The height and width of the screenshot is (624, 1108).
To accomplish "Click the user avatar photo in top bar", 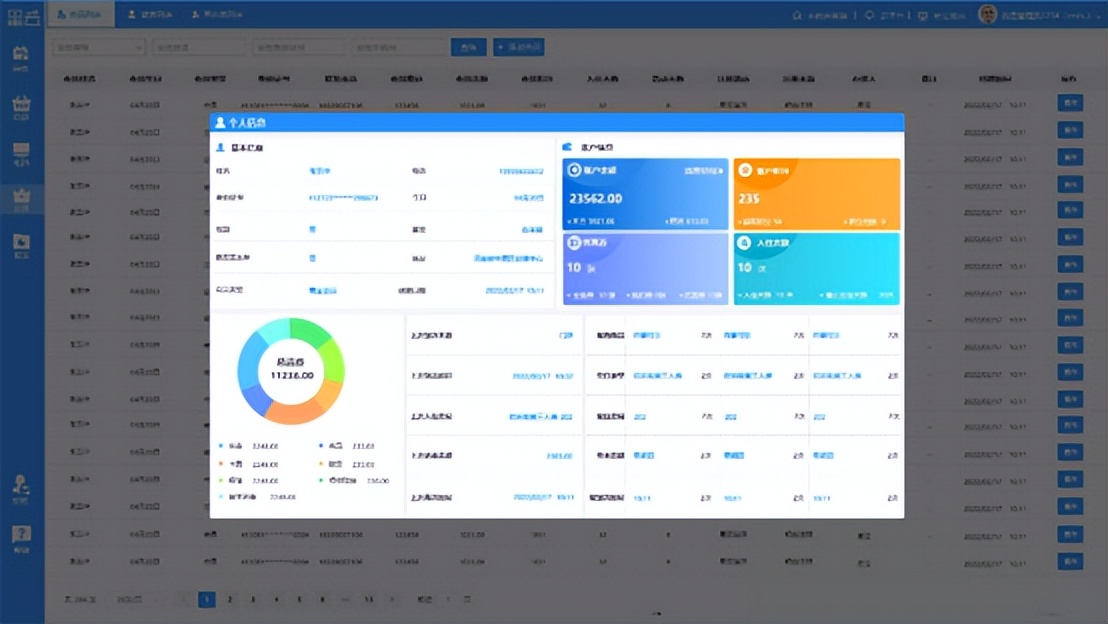I will [x=987, y=15].
